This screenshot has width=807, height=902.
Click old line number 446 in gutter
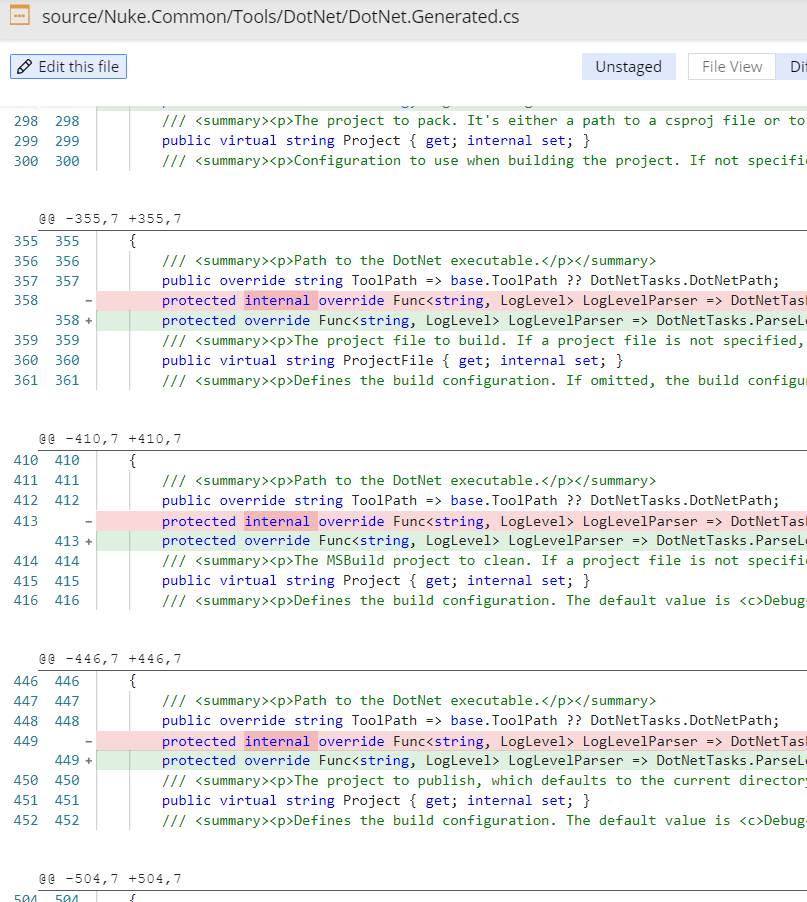pos(26,681)
